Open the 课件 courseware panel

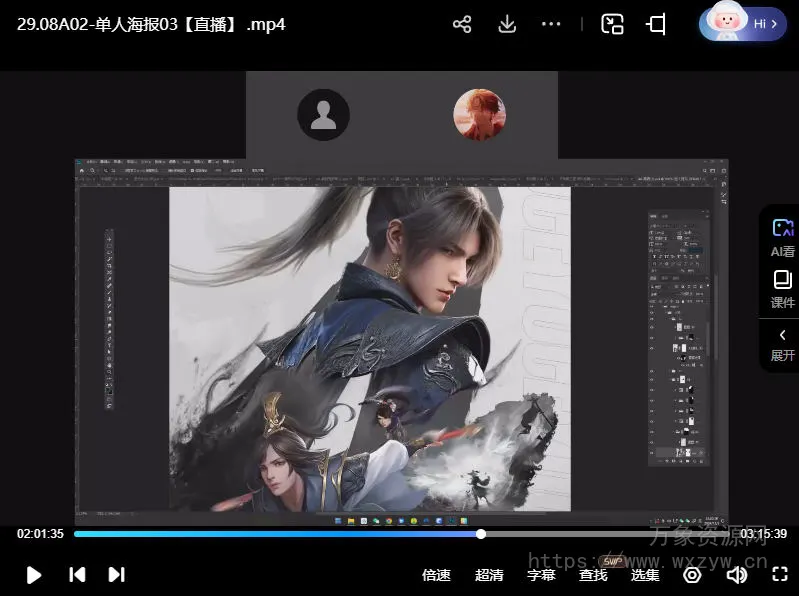[x=782, y=289]
